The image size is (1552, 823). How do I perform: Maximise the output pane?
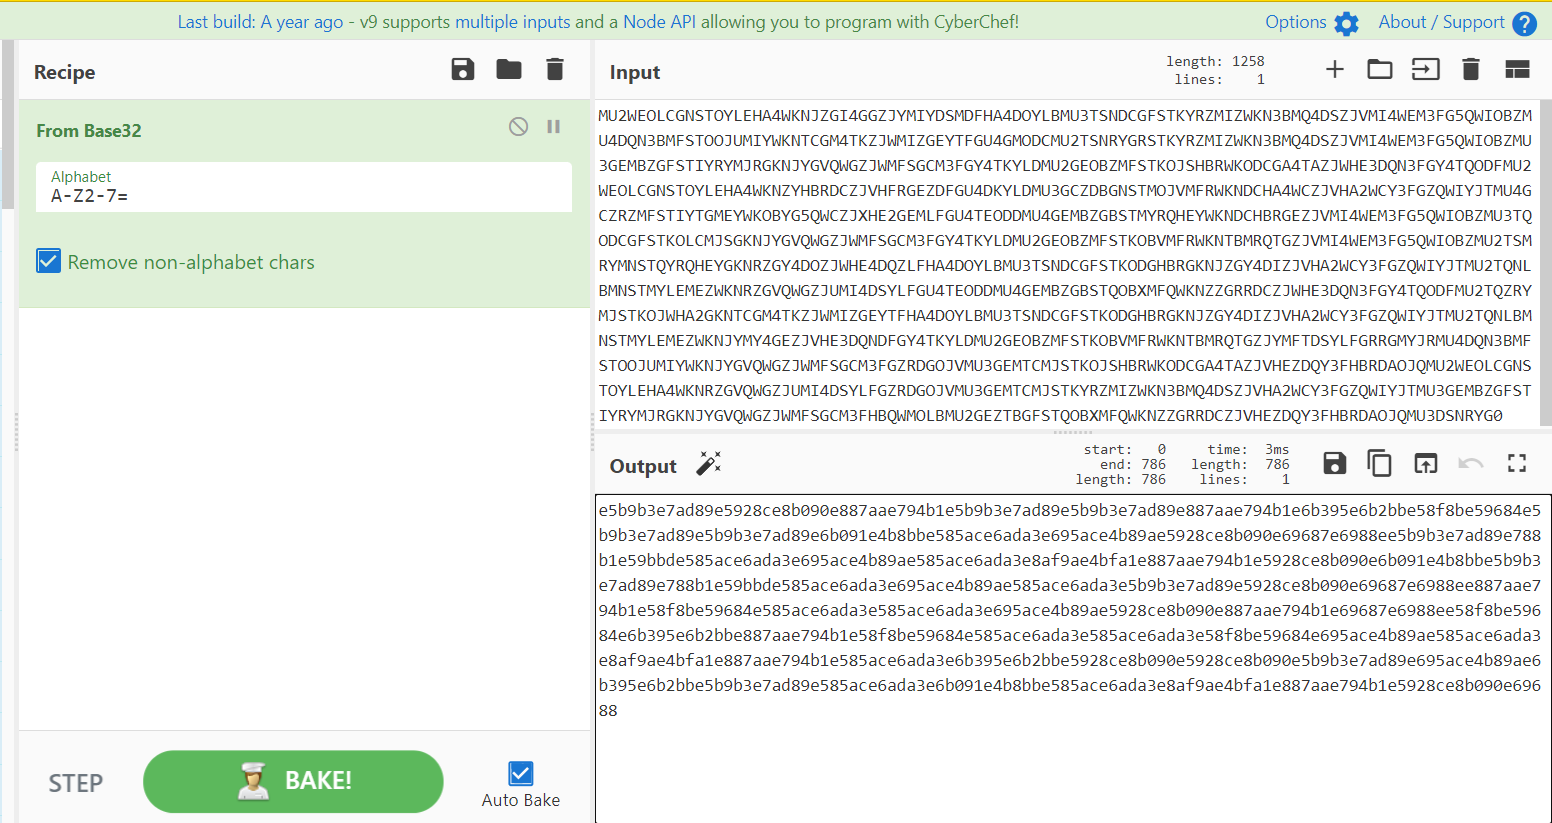(1517, 463)
